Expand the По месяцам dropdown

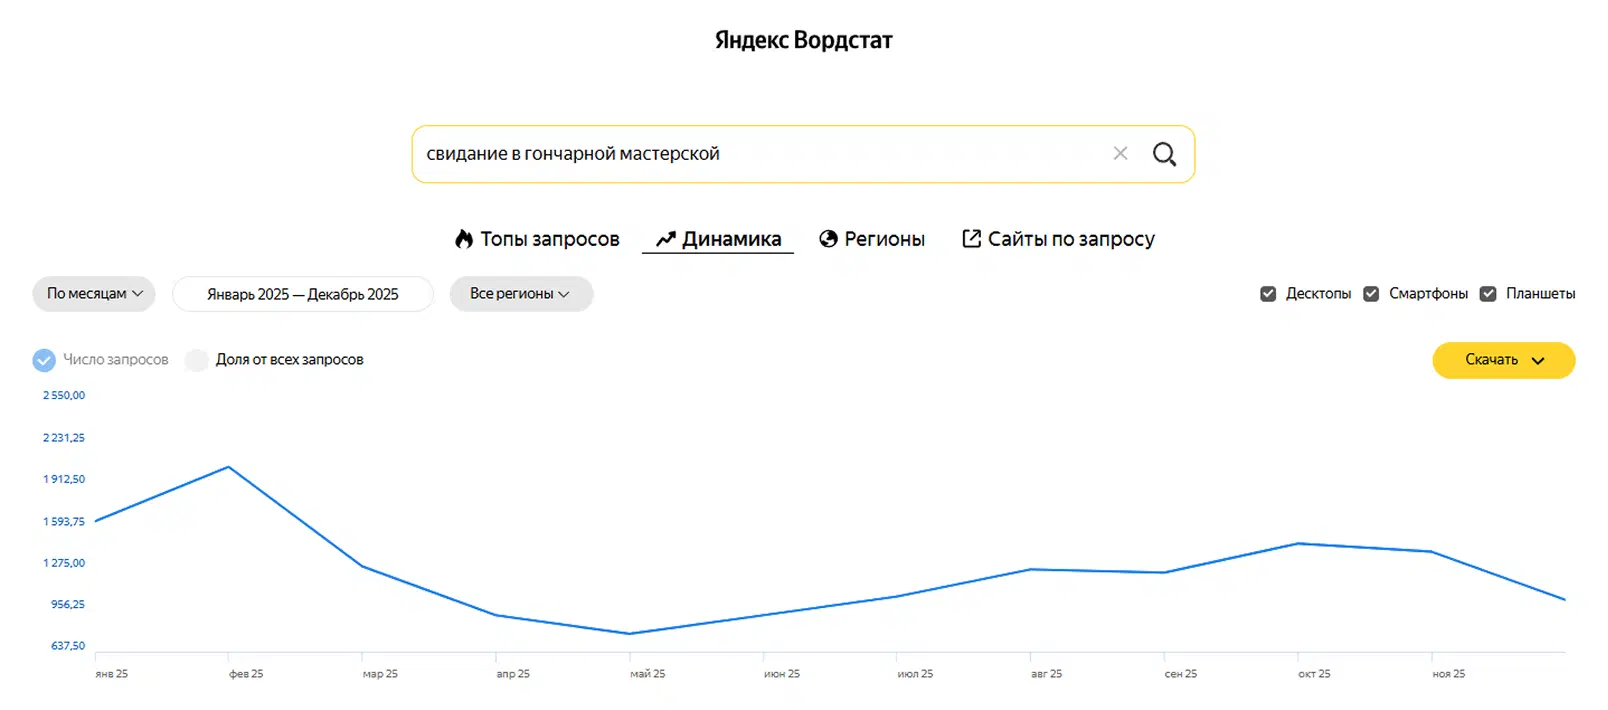click(x=94, y=294)
